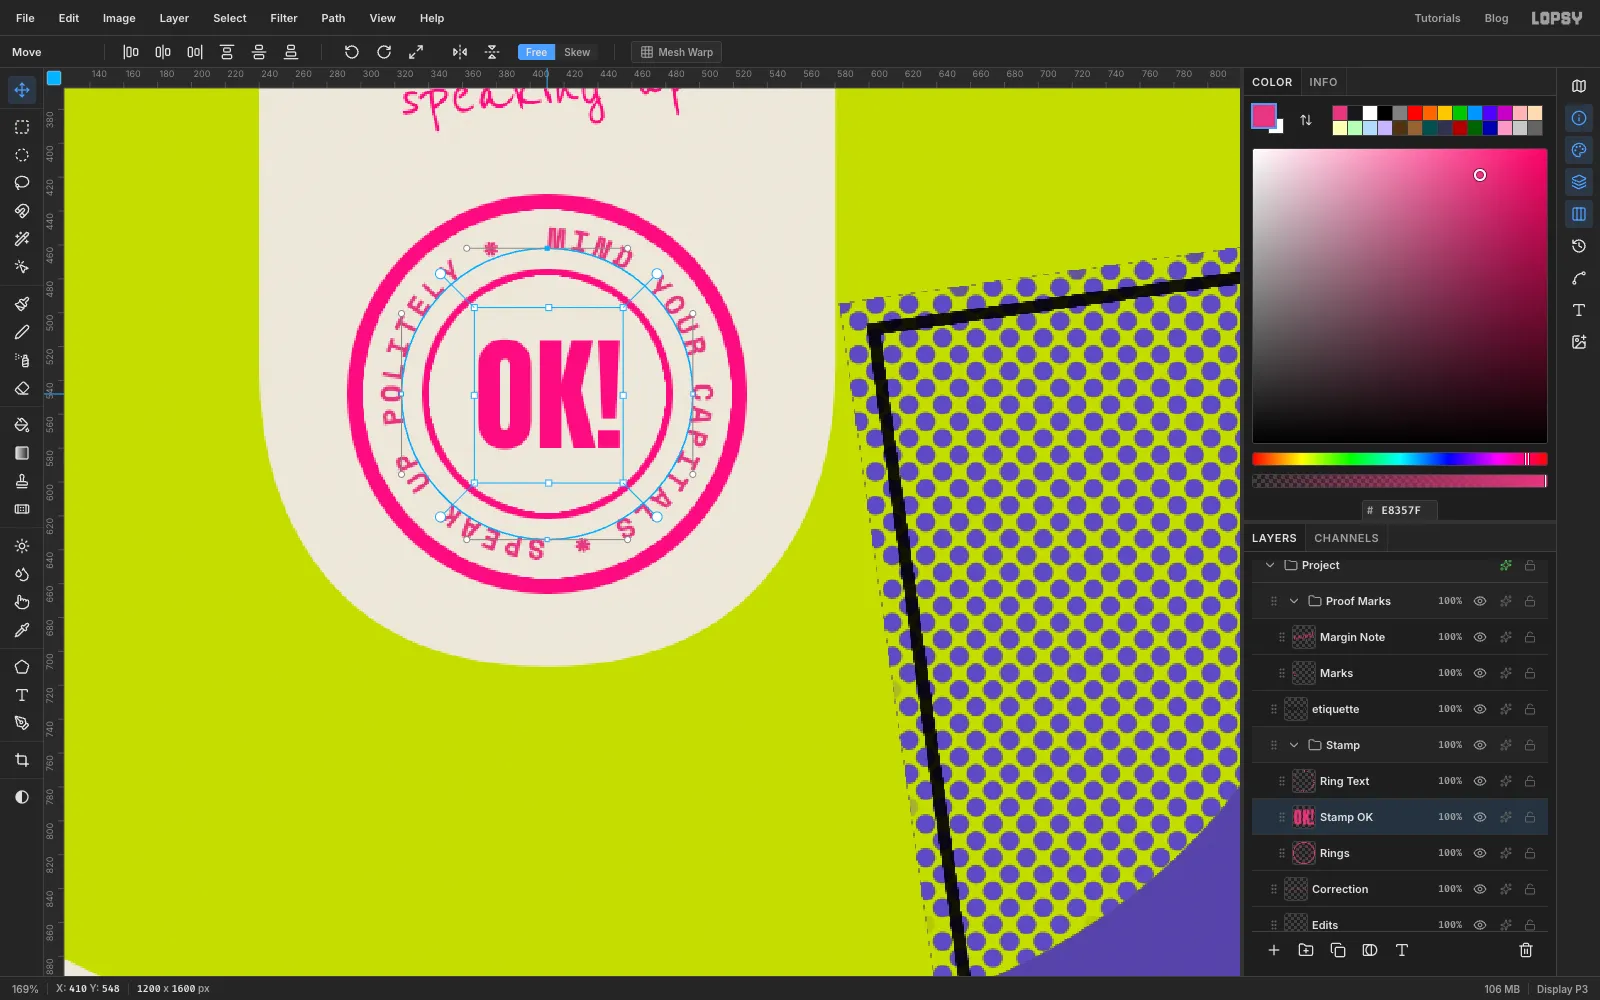1600x1000 pixels.
Task: Delete layer with the trash icon
Action: point(1526,950)
